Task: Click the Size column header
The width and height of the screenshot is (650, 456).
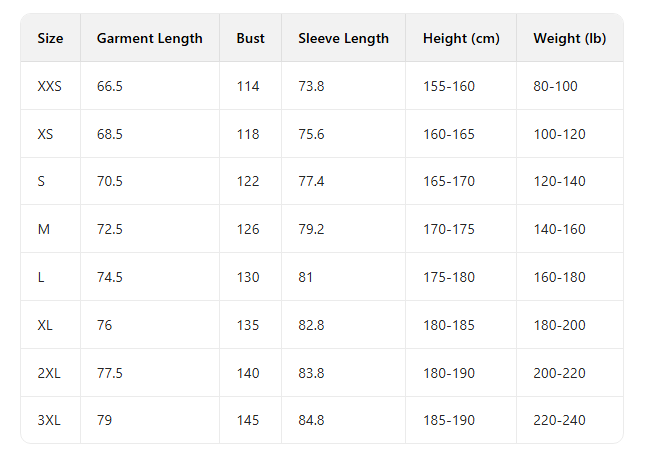Action: (x=50, y=39)
